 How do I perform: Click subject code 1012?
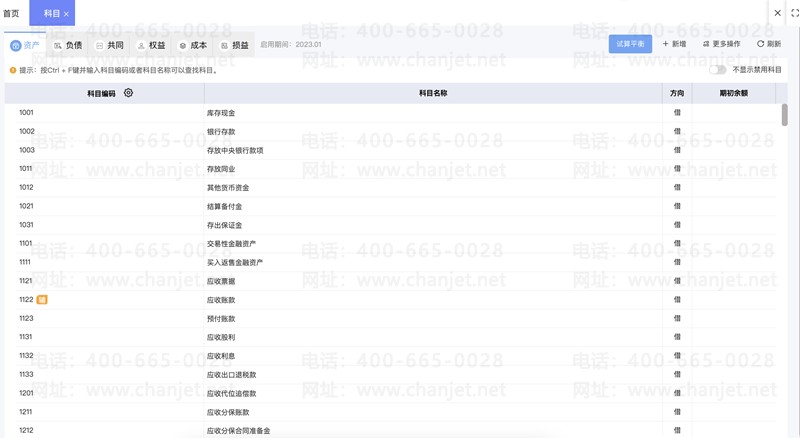point(27,187)
